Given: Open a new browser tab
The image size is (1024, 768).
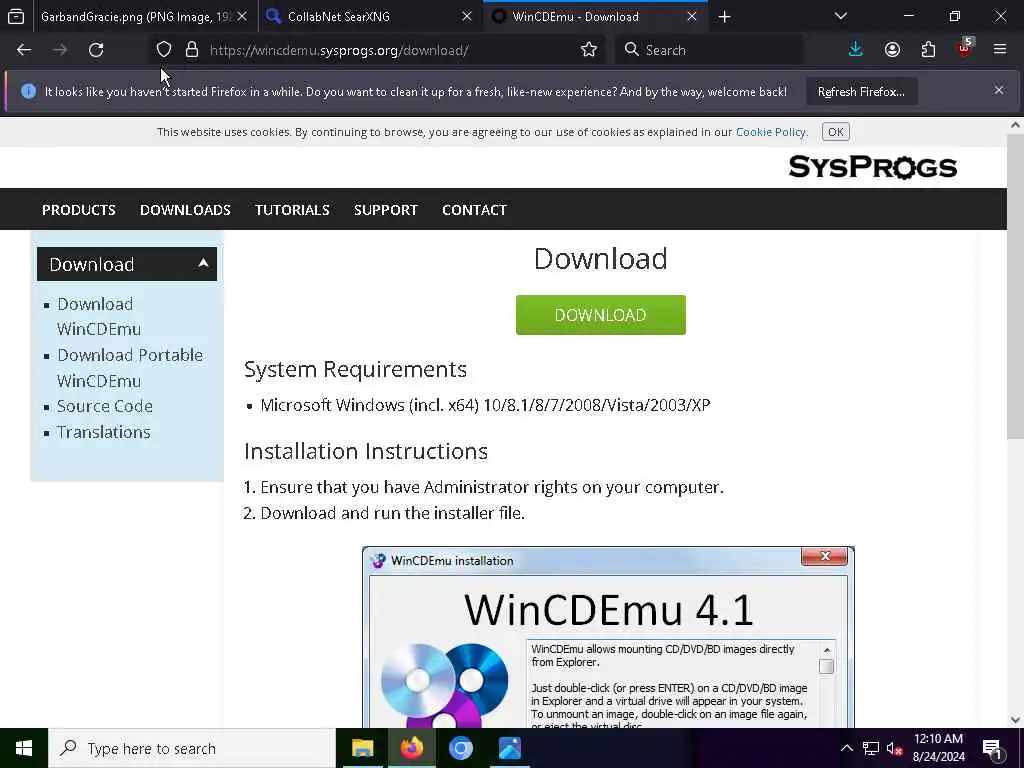Looking at the screenshot, I should (x=724, y=17).
